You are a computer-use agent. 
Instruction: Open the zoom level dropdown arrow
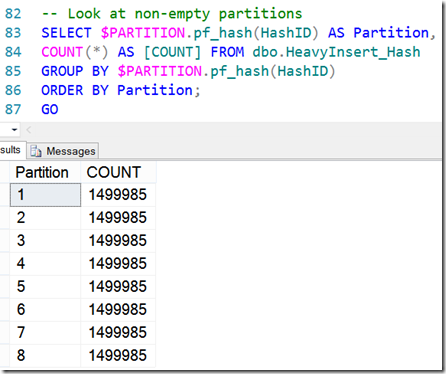pyautogui.click(x=14, y=129)
